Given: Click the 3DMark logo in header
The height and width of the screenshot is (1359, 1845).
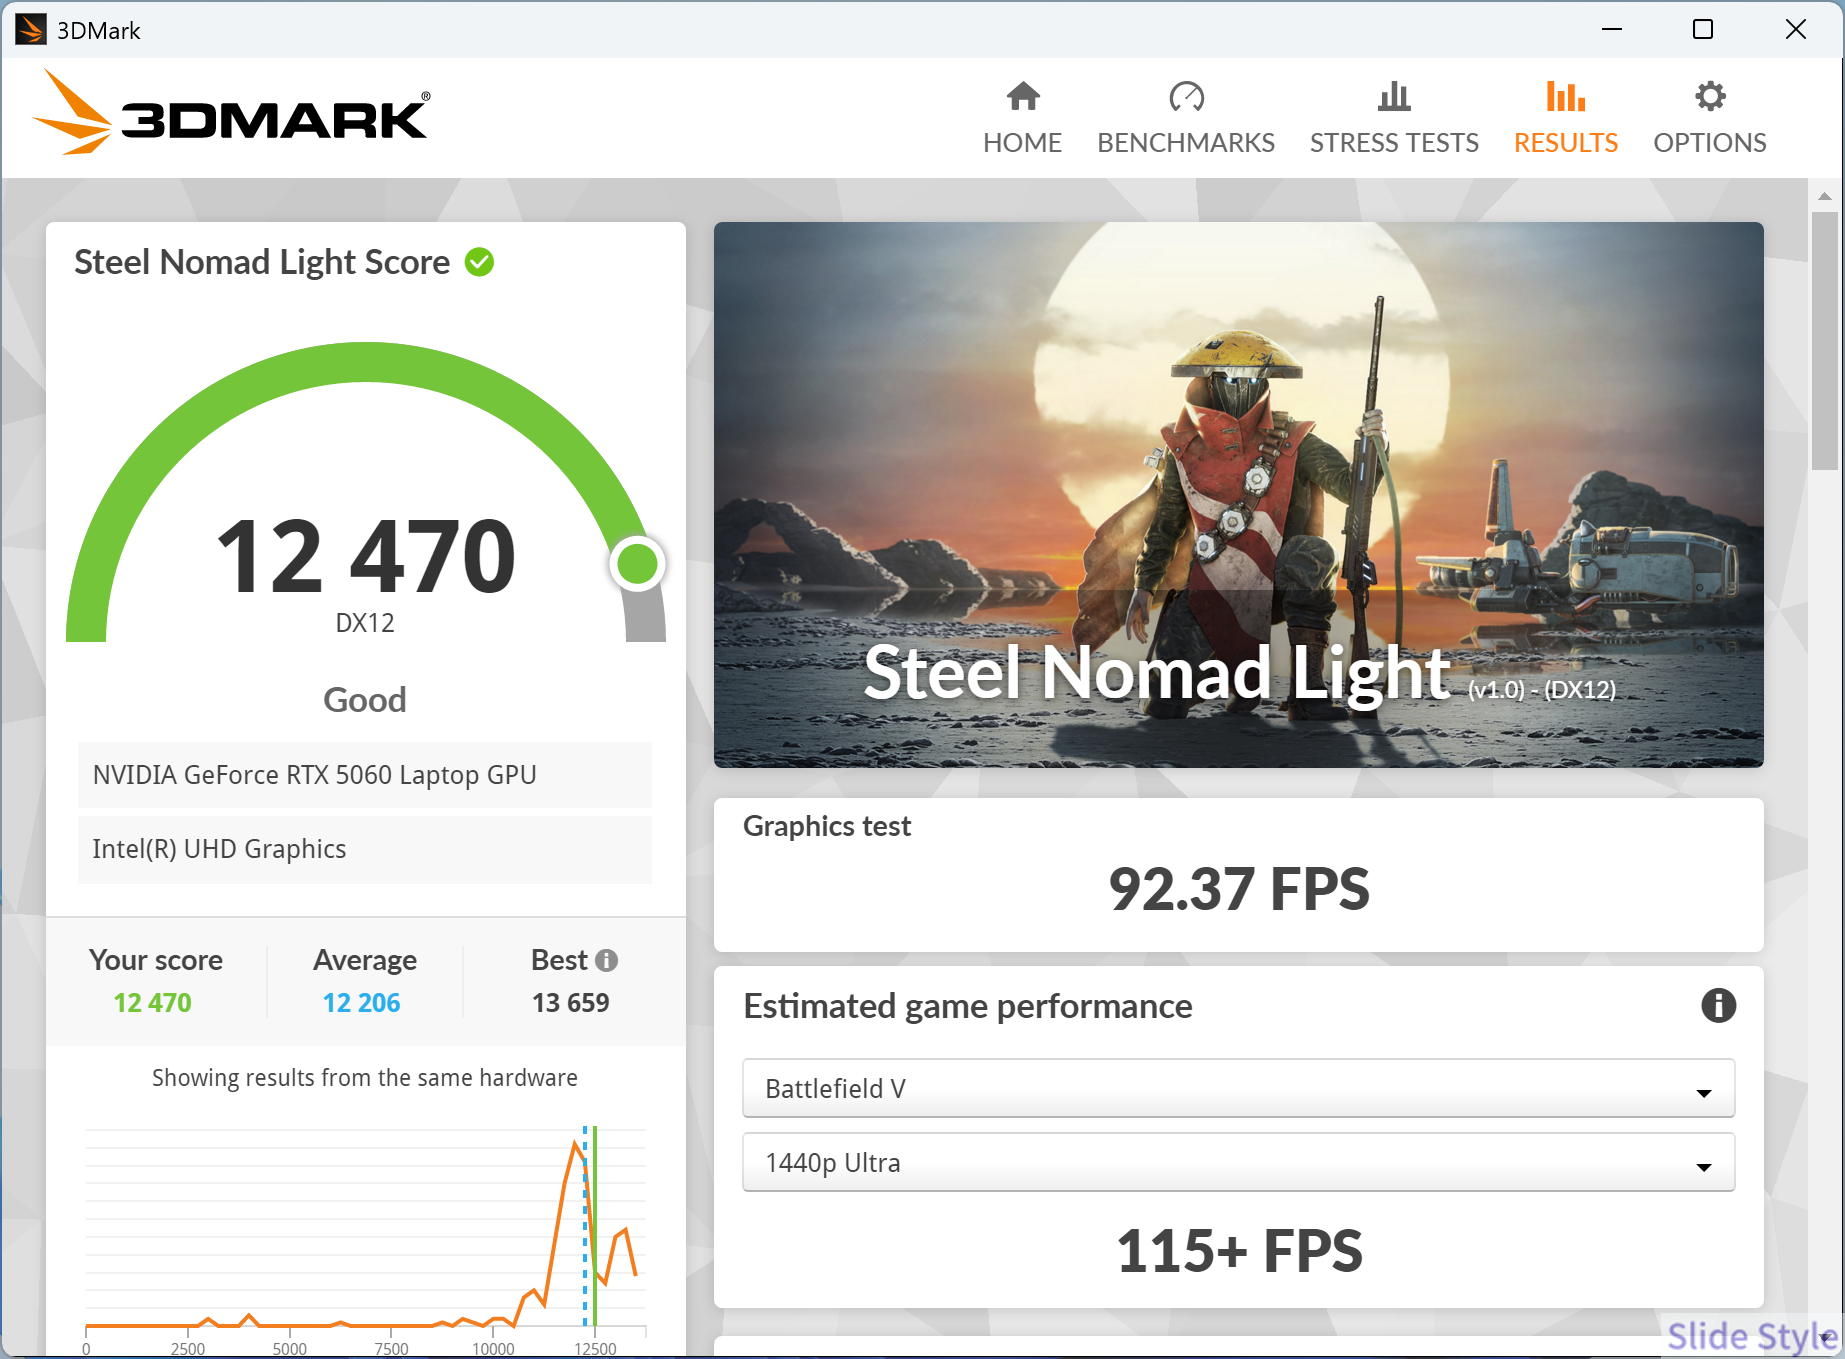Looking at the screenshot, I should 232,114.
